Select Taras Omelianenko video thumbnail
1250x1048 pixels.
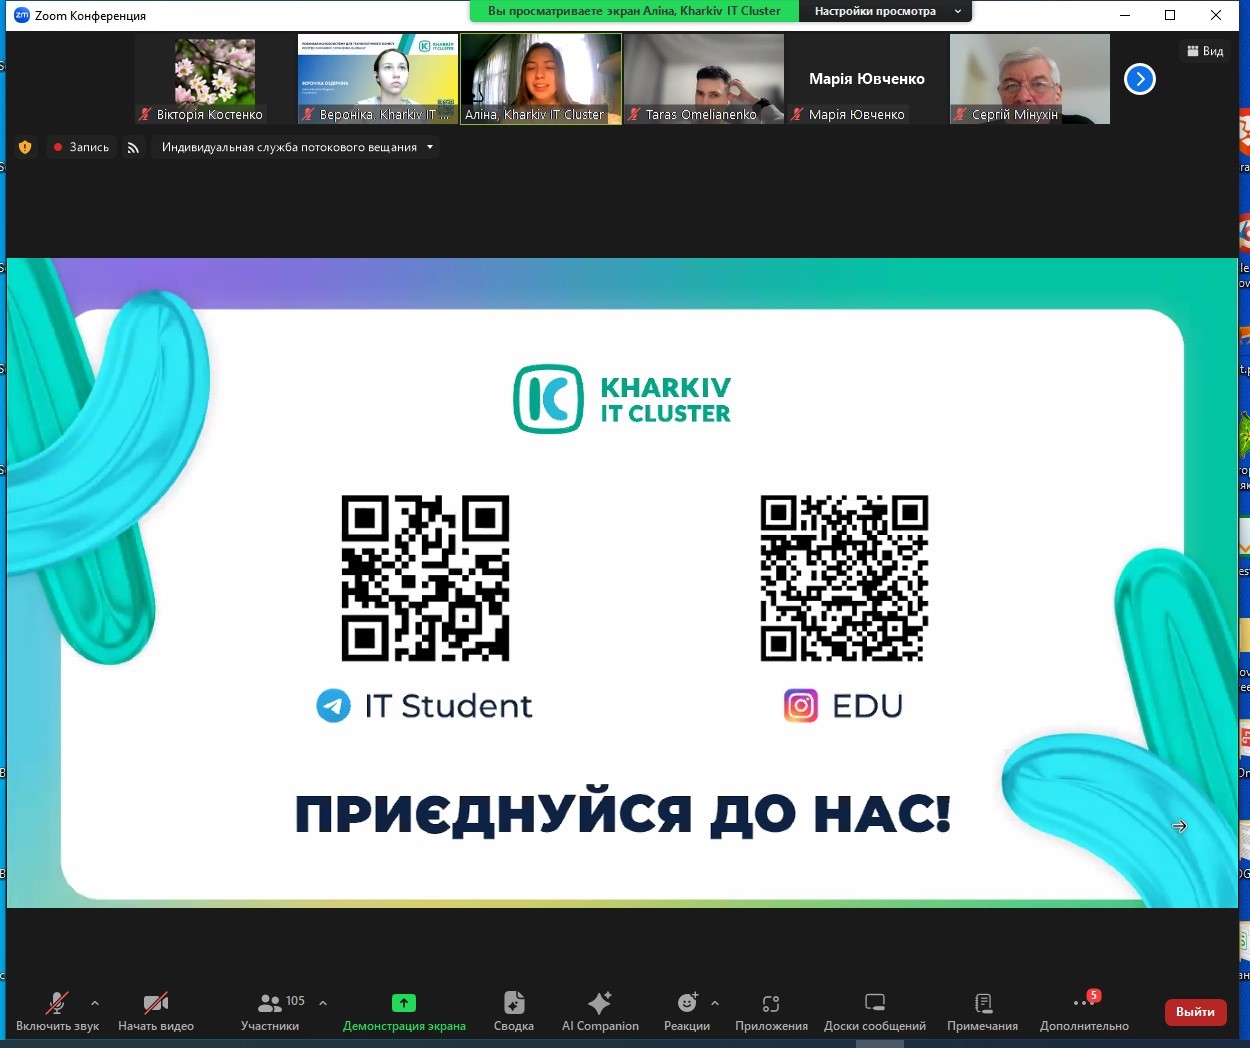[x=704, y=79]
